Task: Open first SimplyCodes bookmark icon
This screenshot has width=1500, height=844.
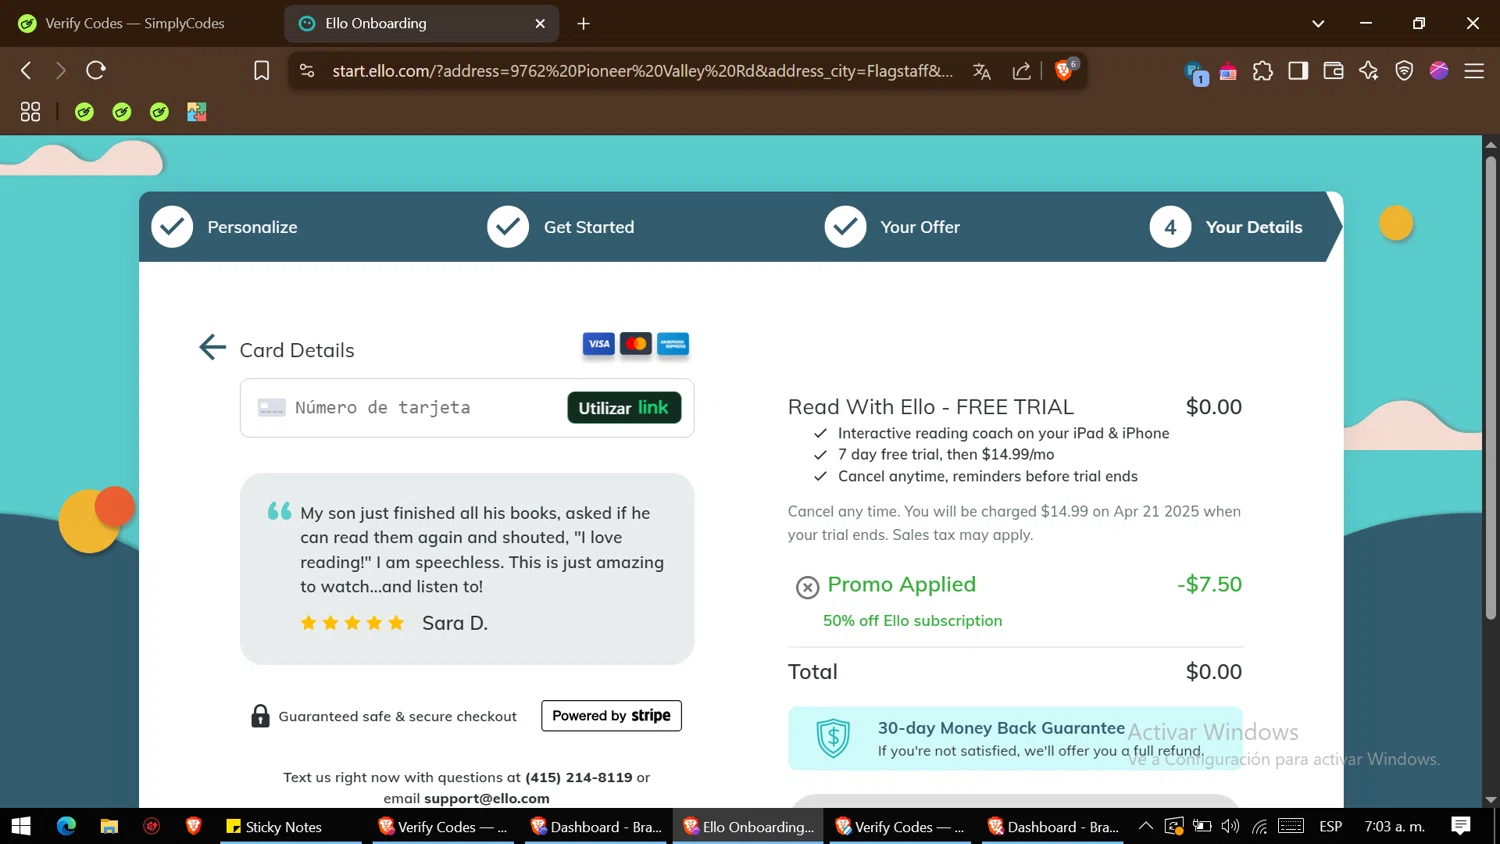Action: click(x=85, y=112)
